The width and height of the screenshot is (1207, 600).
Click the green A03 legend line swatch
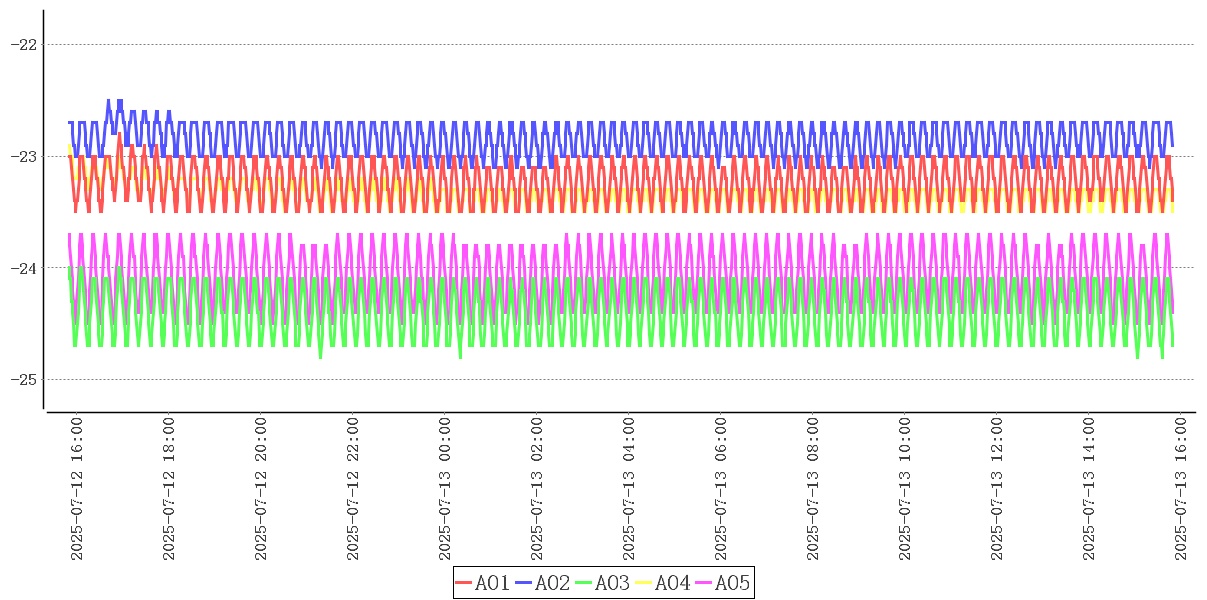(584, 583)
